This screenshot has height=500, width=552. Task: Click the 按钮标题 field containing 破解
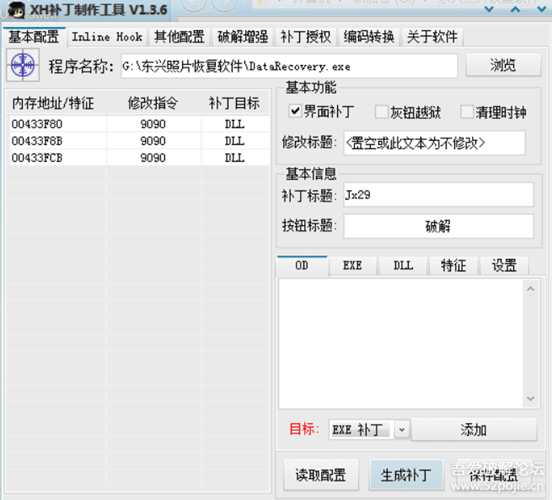[x=438, y=226]
